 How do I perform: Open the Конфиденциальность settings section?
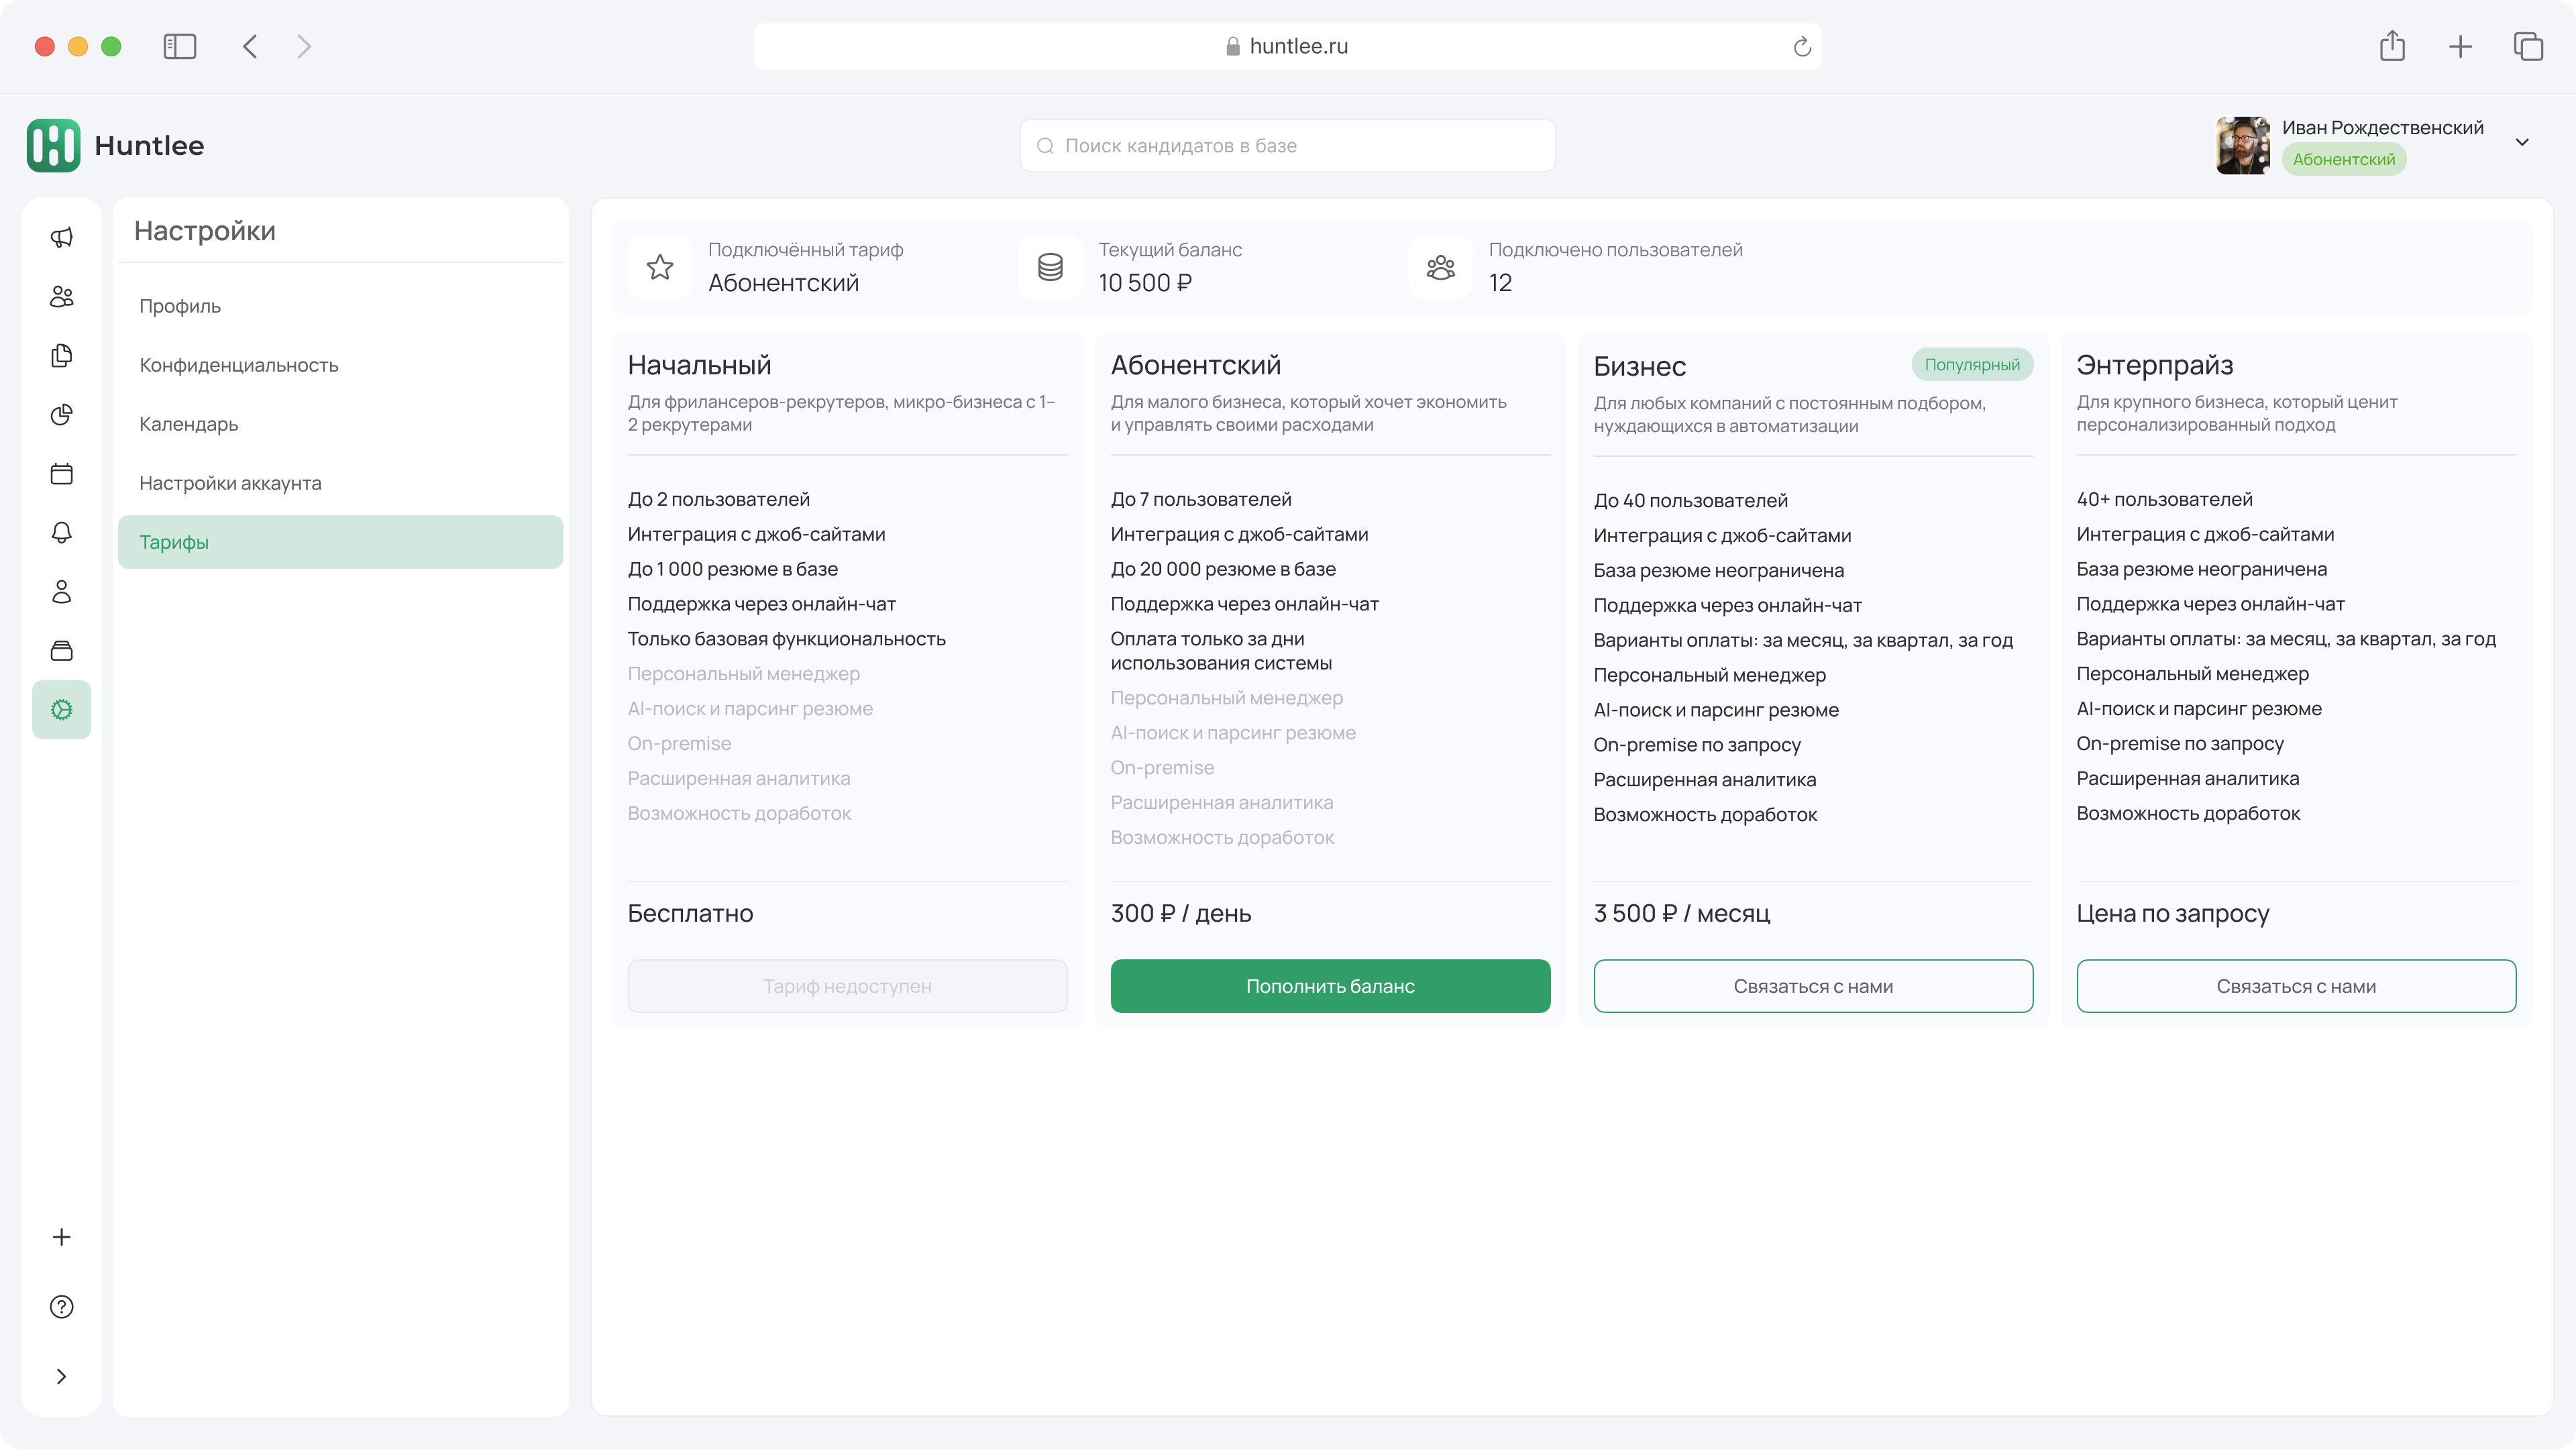point(239,365)
